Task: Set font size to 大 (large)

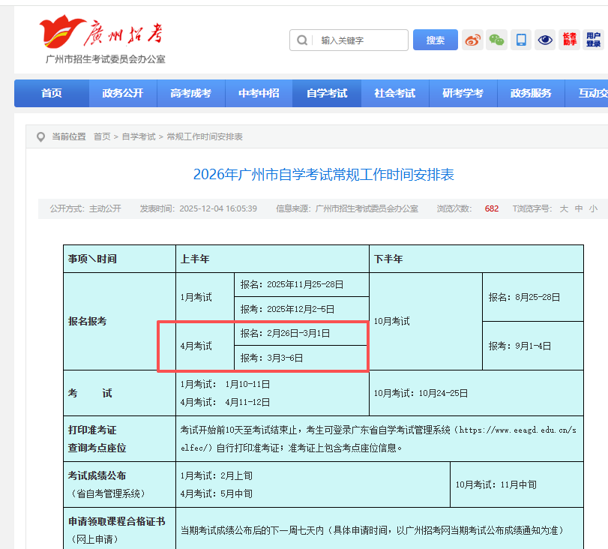Action: pos(563,209)
